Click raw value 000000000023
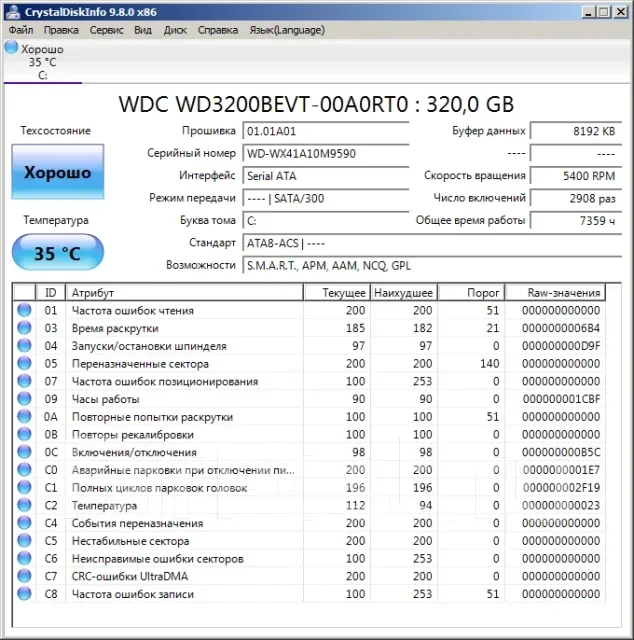Screen dimensions: 634x640 (561, 506)
